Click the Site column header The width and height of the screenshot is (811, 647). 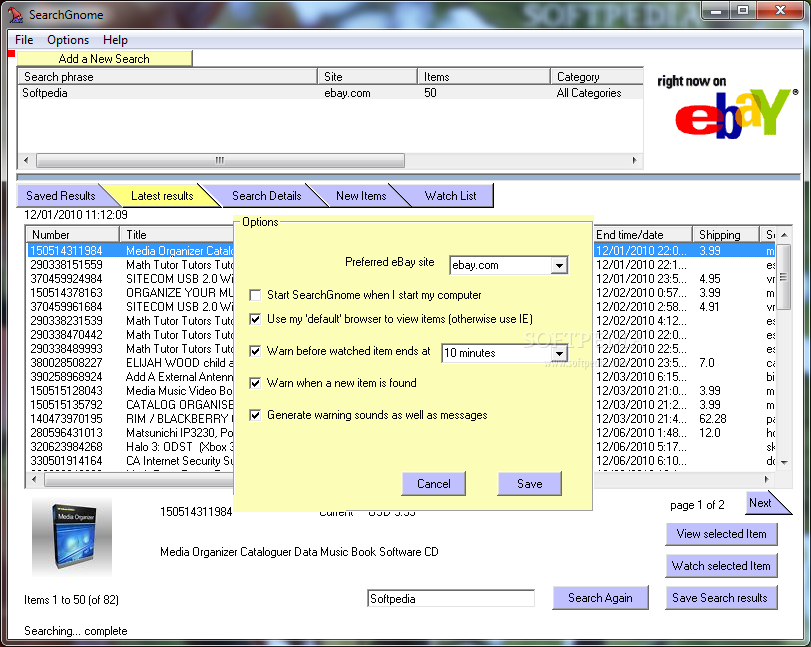367,77
